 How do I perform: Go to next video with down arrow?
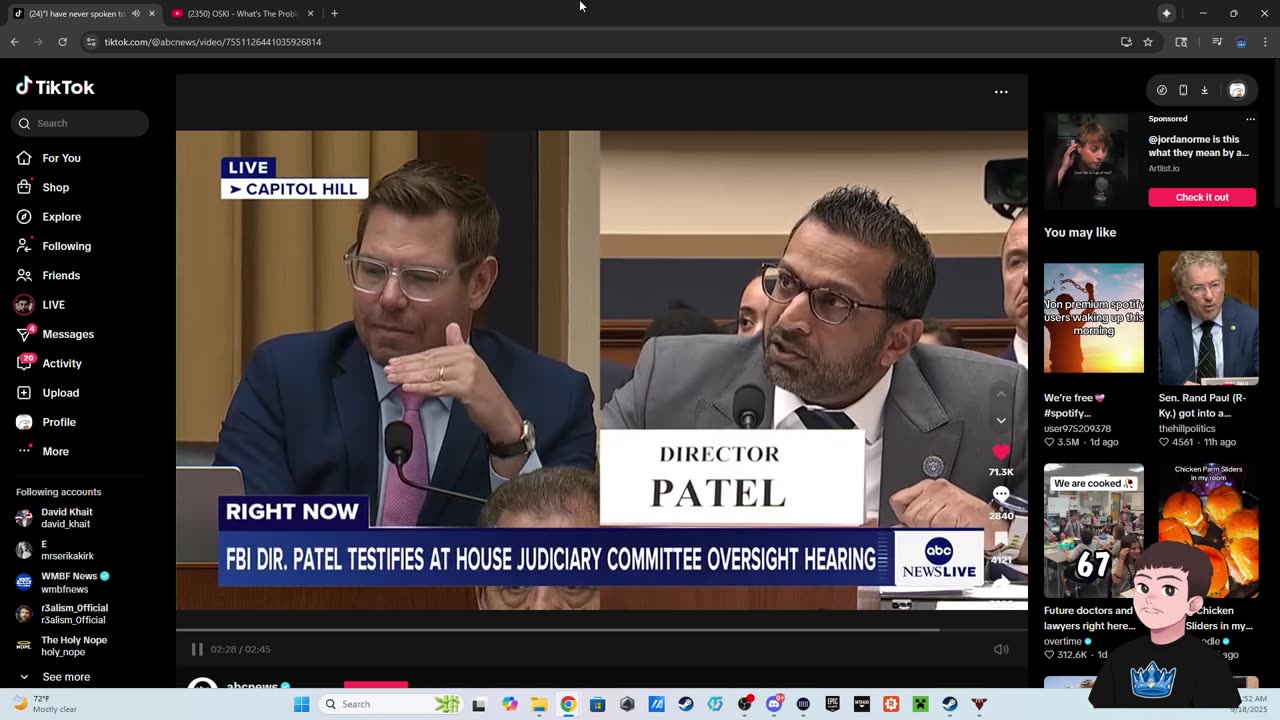(1001, 421)
